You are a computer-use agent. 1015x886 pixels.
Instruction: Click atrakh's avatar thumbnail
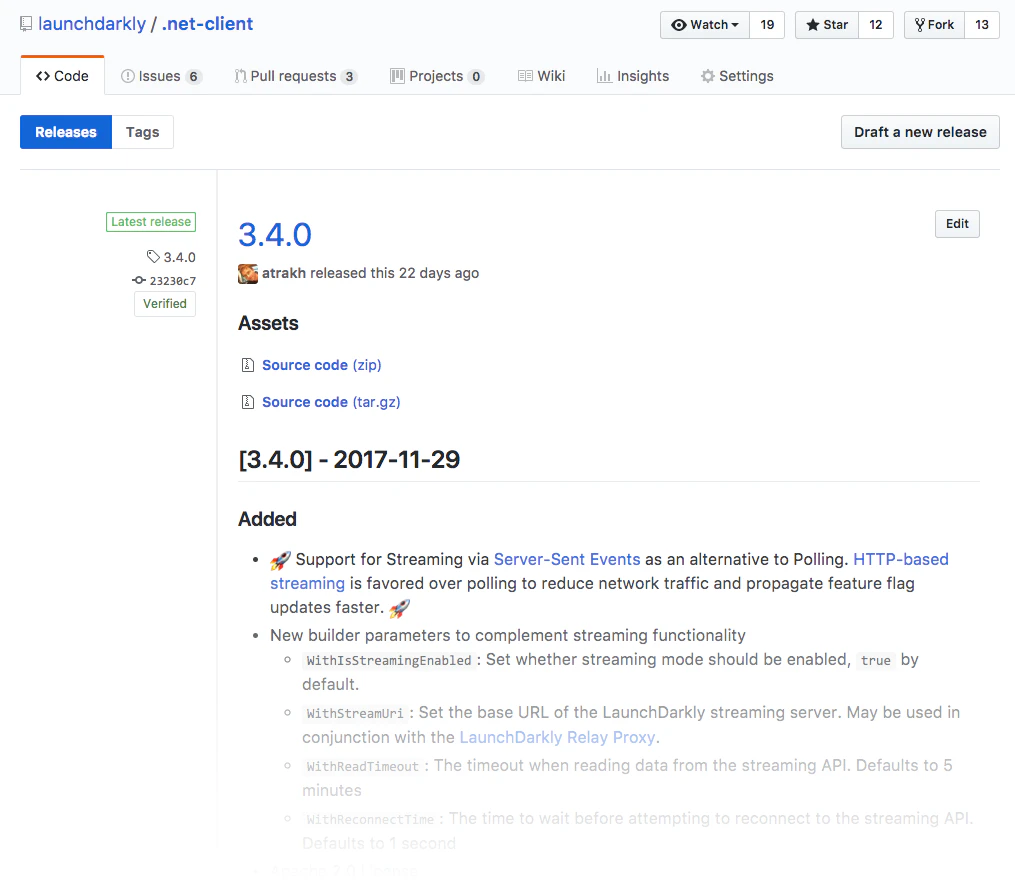[247, 273]
